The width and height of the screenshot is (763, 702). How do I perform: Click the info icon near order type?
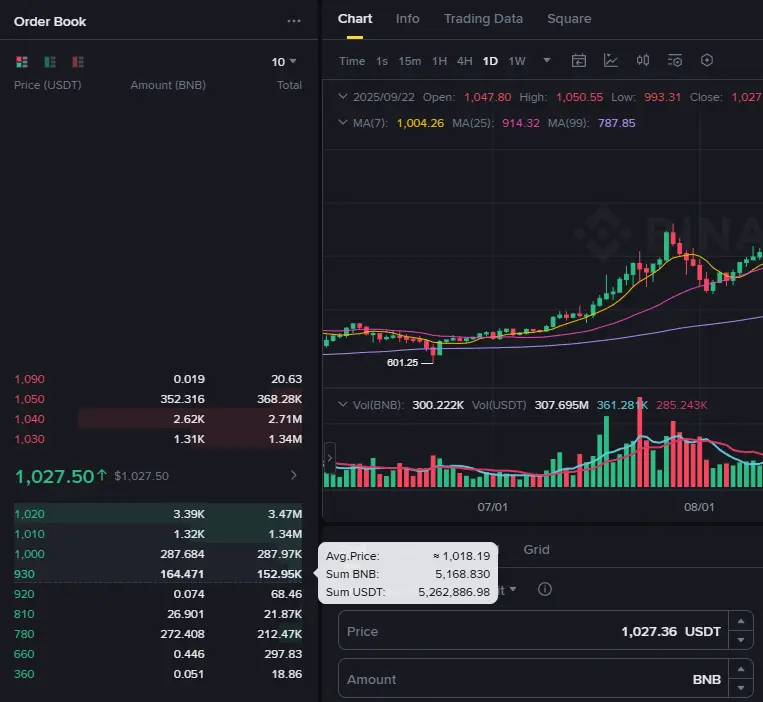point(545,589)
